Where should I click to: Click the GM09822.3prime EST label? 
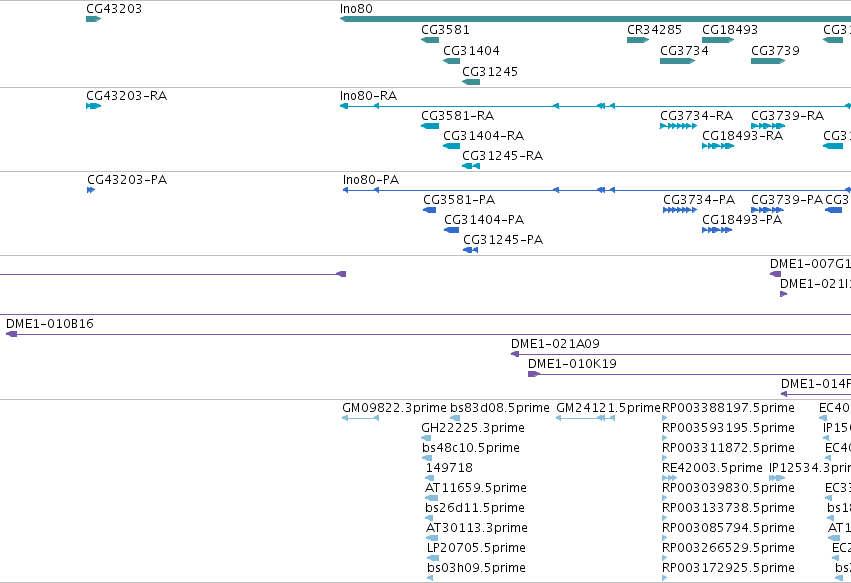click(x=395, y=408)
